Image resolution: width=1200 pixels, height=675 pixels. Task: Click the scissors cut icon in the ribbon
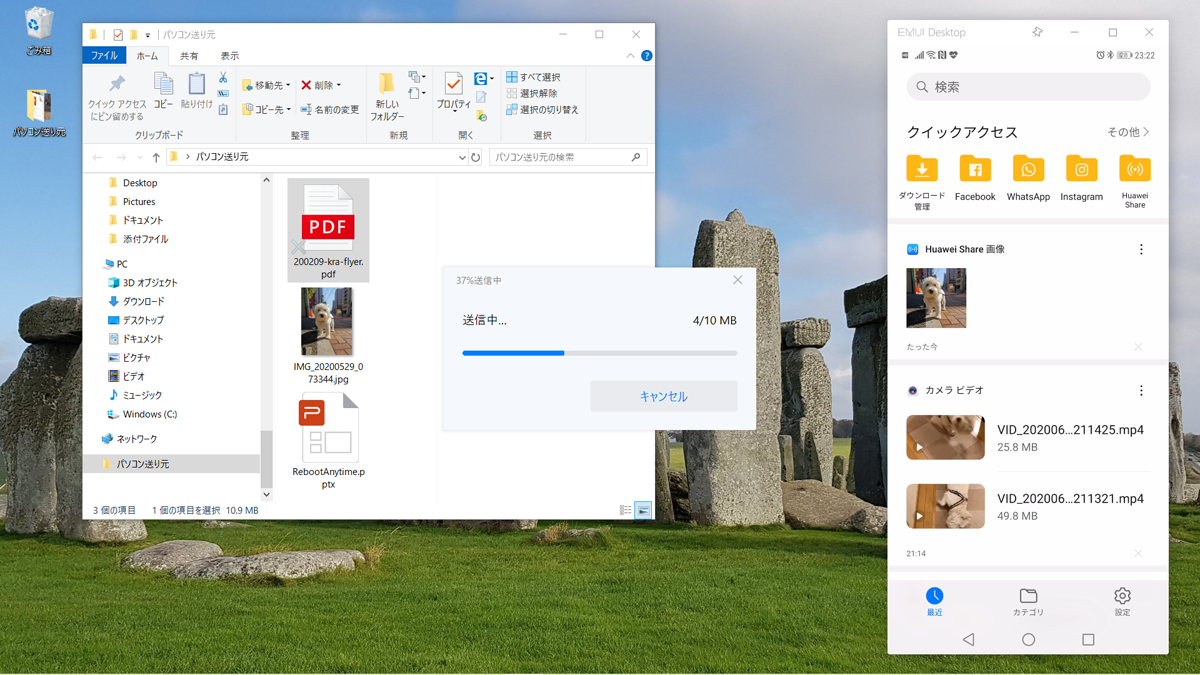pos(223,78)
